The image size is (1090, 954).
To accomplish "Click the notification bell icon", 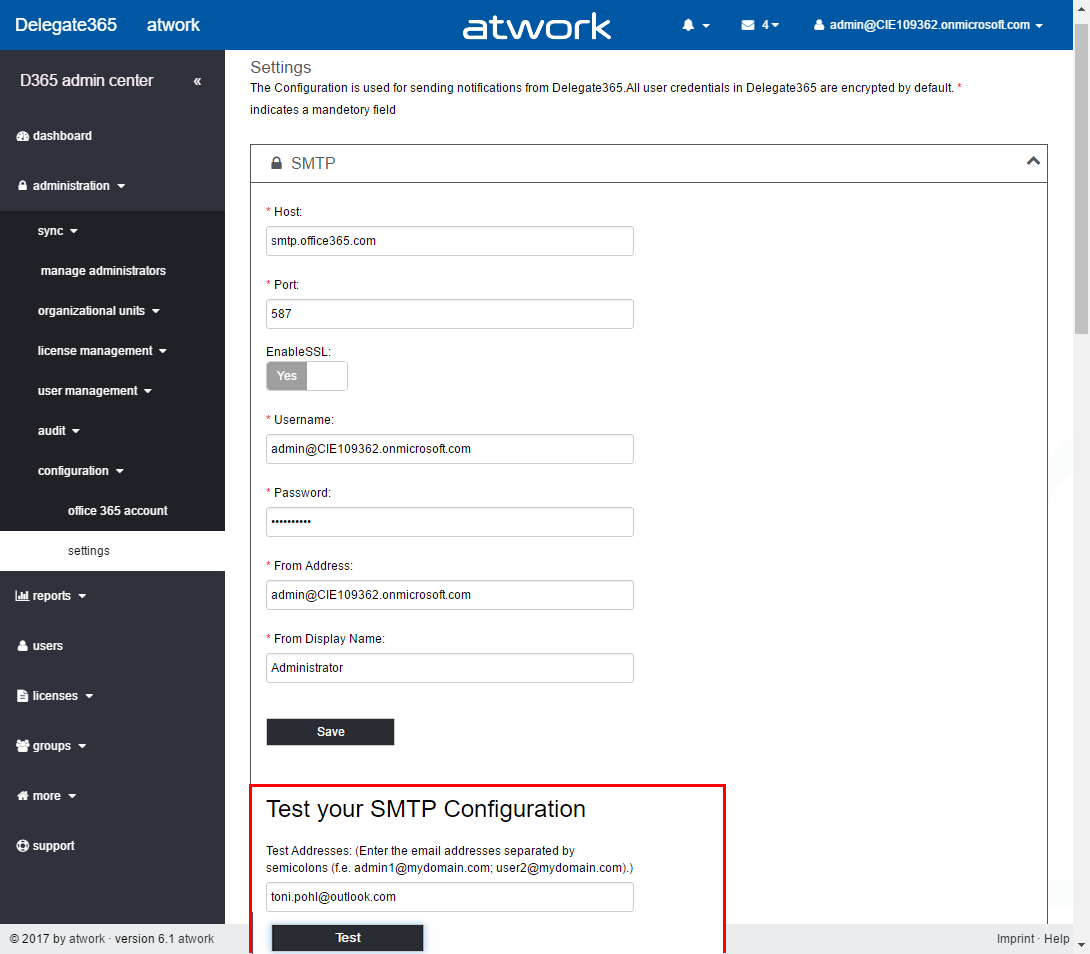I will tap(688, 25).
